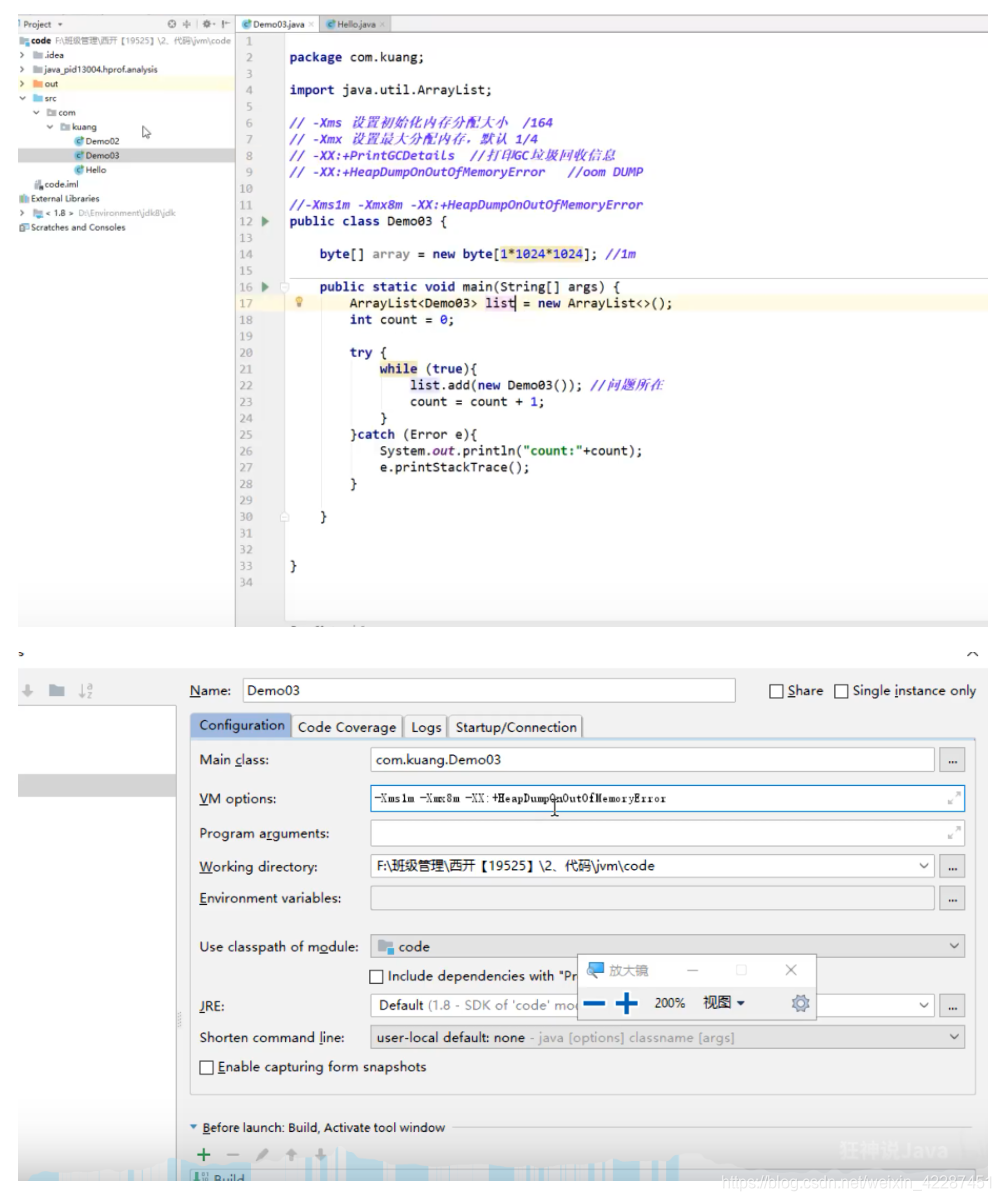Collapse the kuang package arrow
The height and width of the screenshot is (1201, 1001).
tap(50, 127)
